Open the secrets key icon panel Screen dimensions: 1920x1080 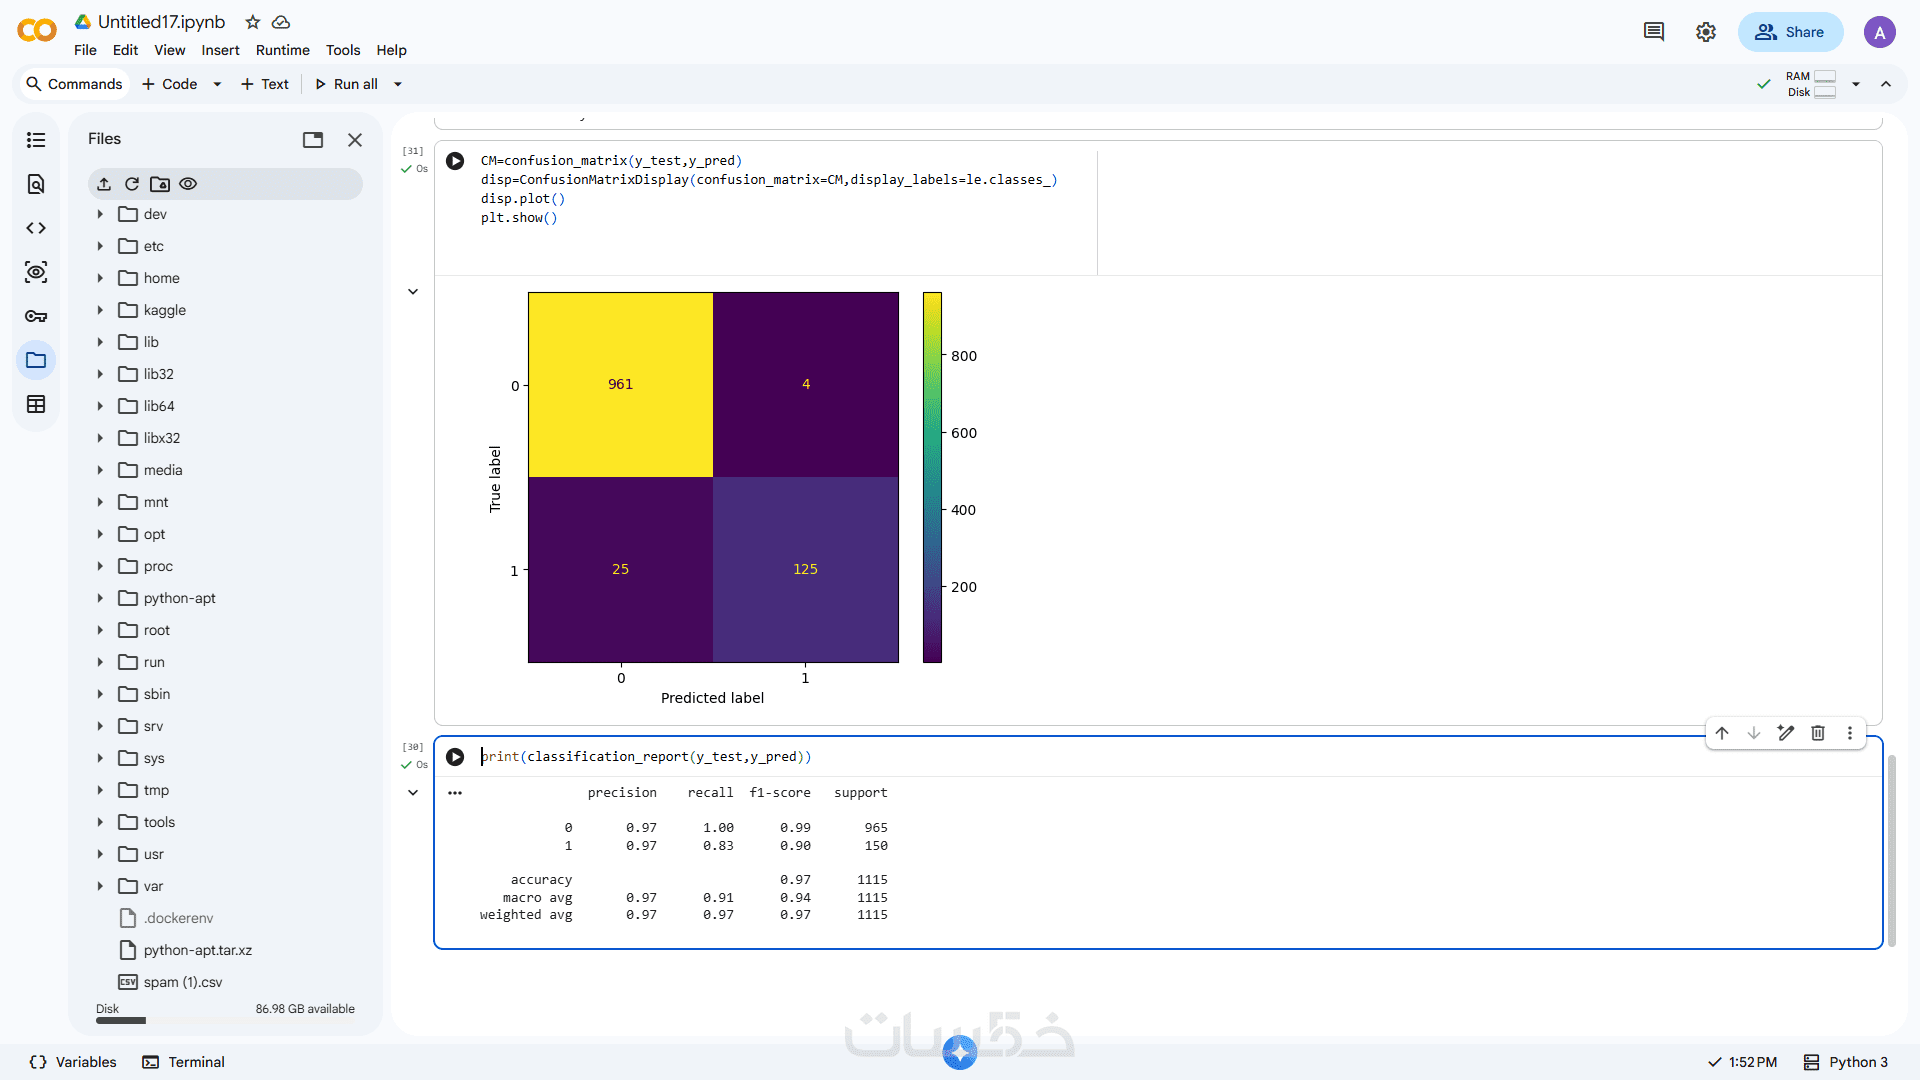[x=36, y=316]
